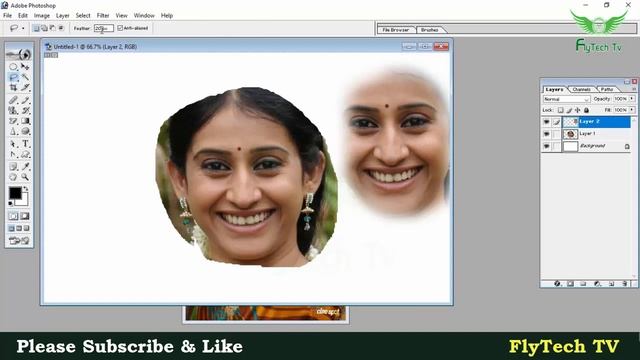The width and height of the screenshot is (640, 360).
Task: Delete layer trash icon
Action: [x=624, y=284]
